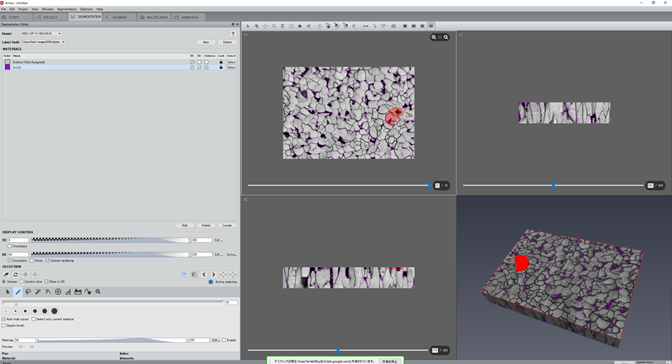Select the Watershed tool icon
Image resolution: width=672 pixels, height=364 pixels.
pyautogui.click(x=88, y=292)
